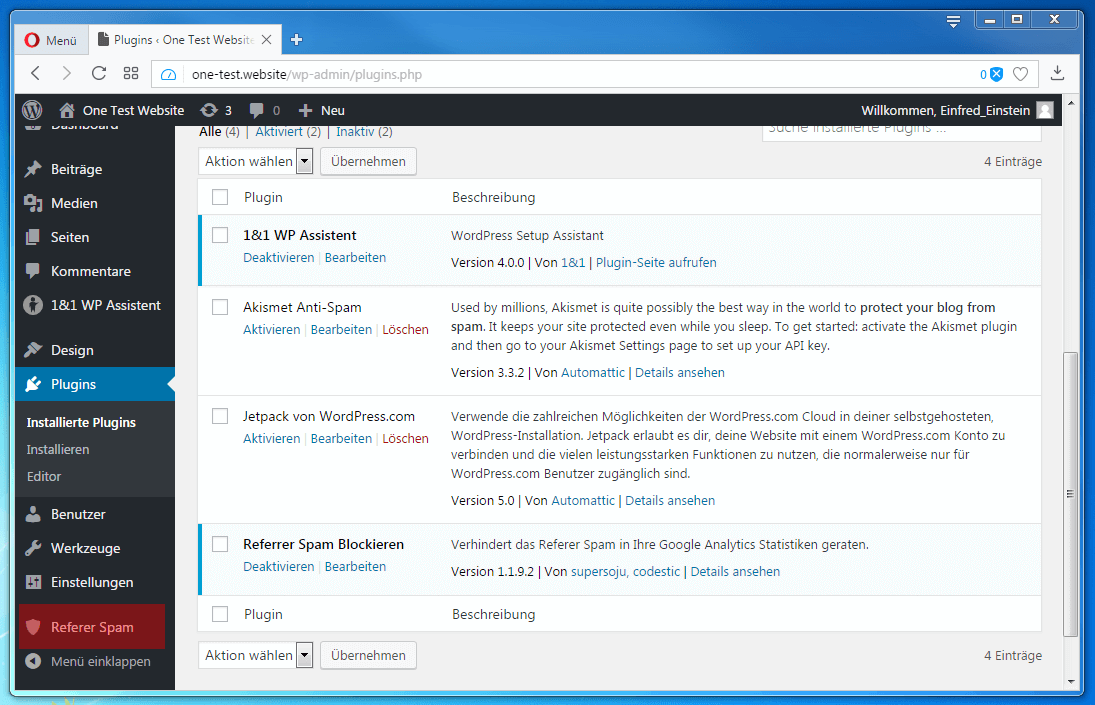
Task: Tick the 1&1 WP Assistent checkbox
Action: pyautogui.click(x=220, y=235)
